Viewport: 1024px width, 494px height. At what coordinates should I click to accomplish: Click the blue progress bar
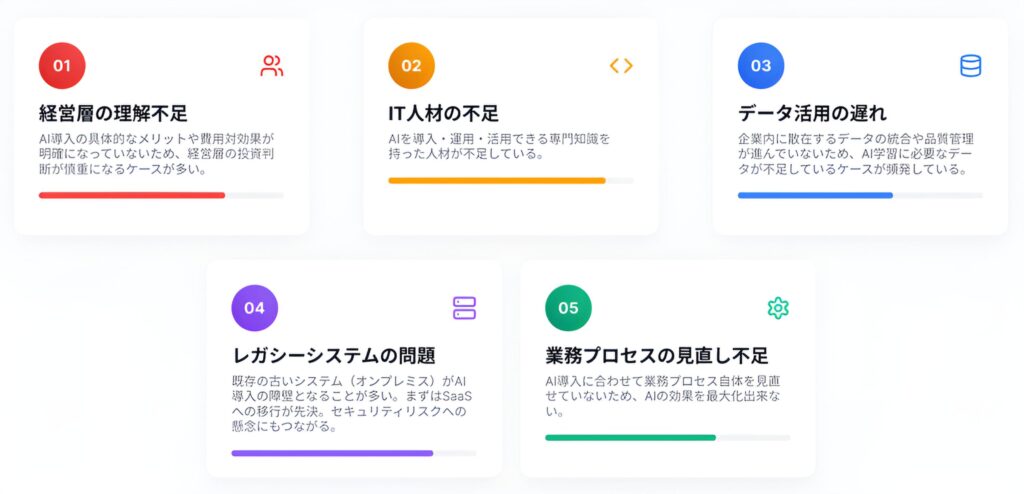tap(815, 195)
